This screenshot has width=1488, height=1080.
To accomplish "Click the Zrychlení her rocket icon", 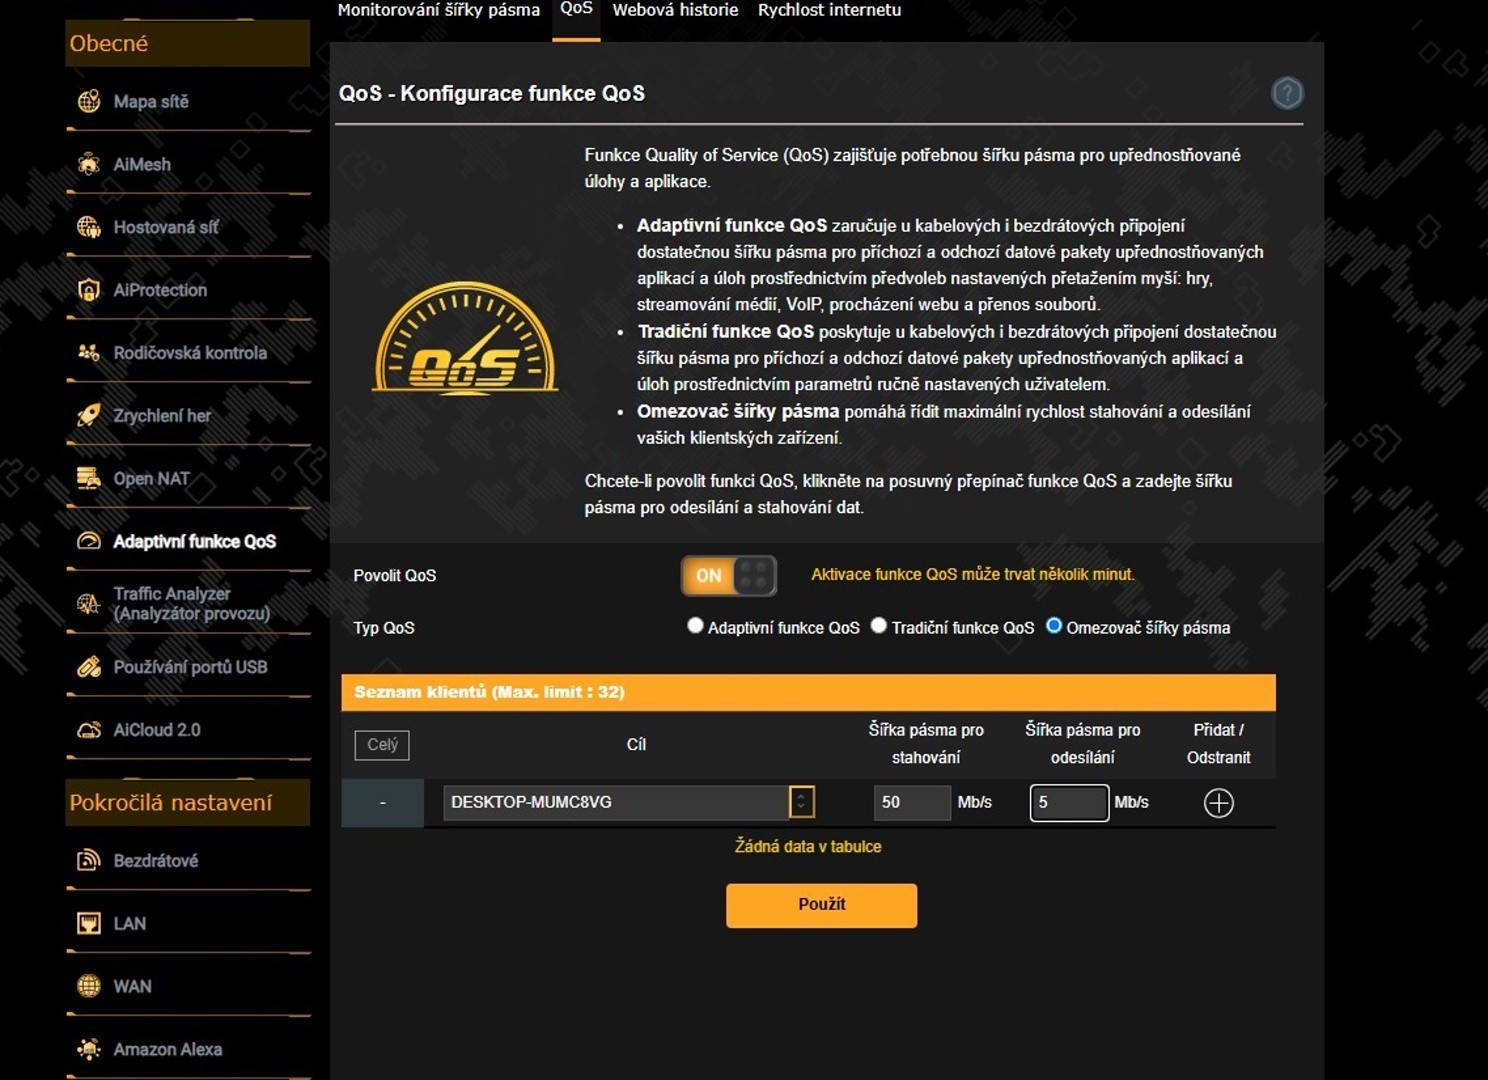I will tap(89, 416).
